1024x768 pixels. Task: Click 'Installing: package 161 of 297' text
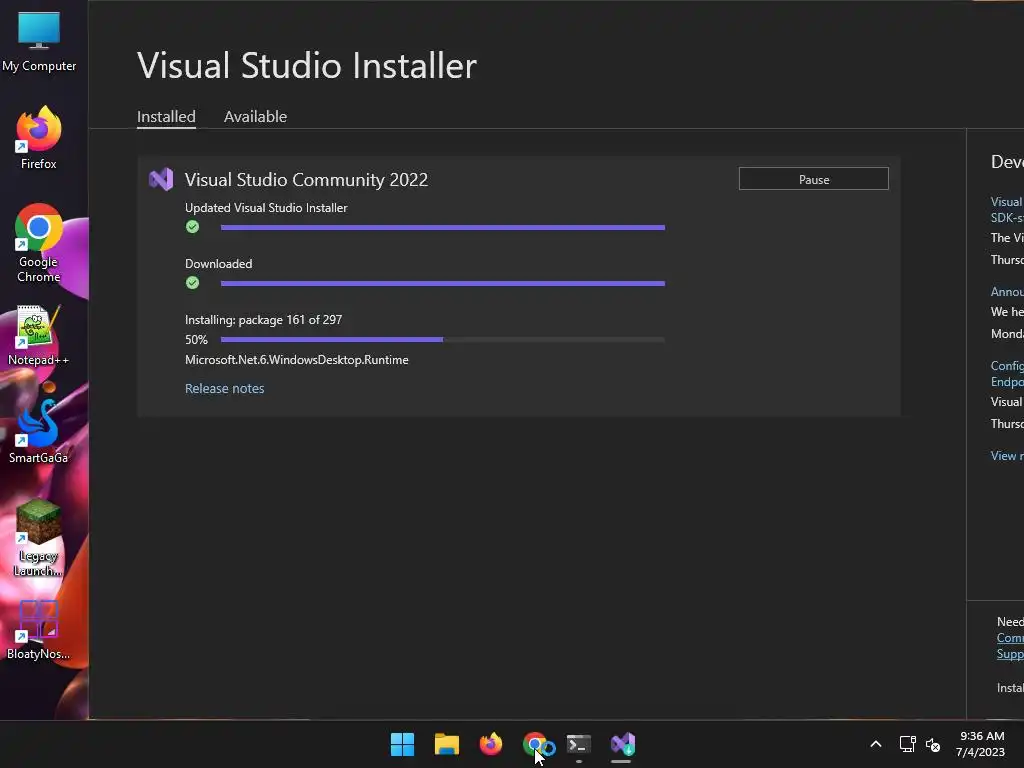click(263, 319)
